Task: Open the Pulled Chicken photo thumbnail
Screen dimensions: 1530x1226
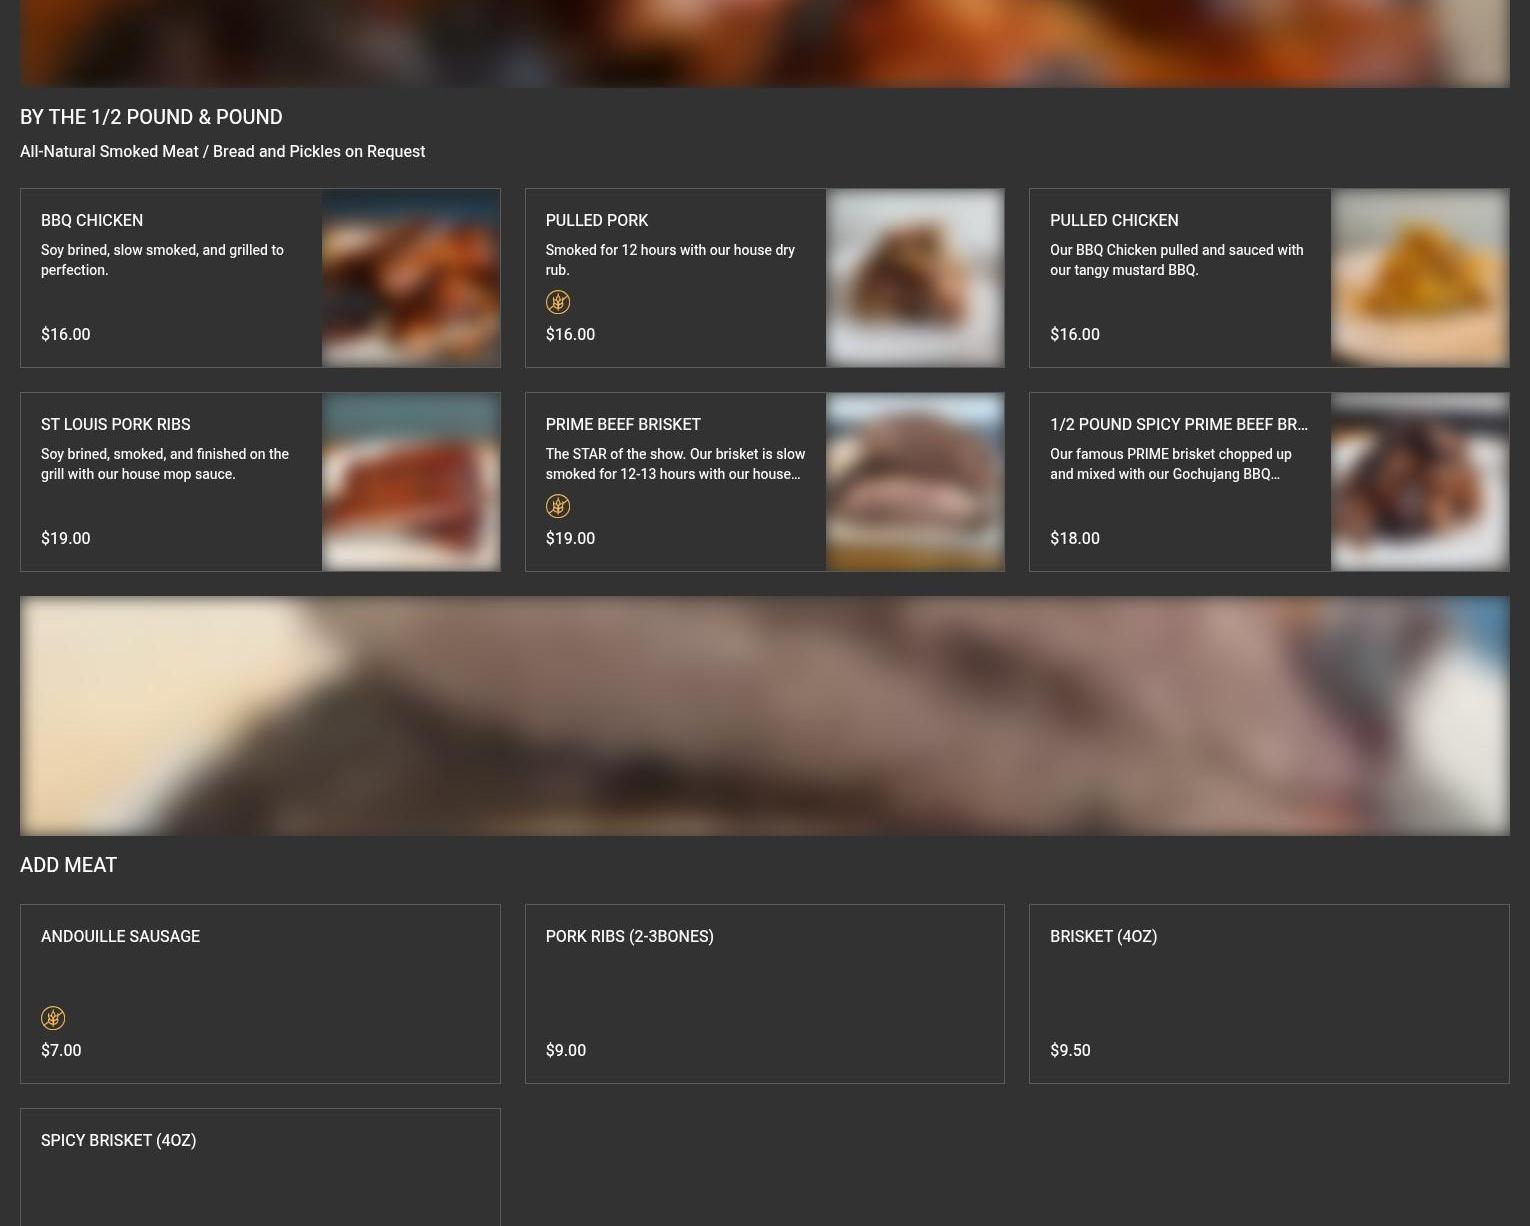Action: 1419,278
